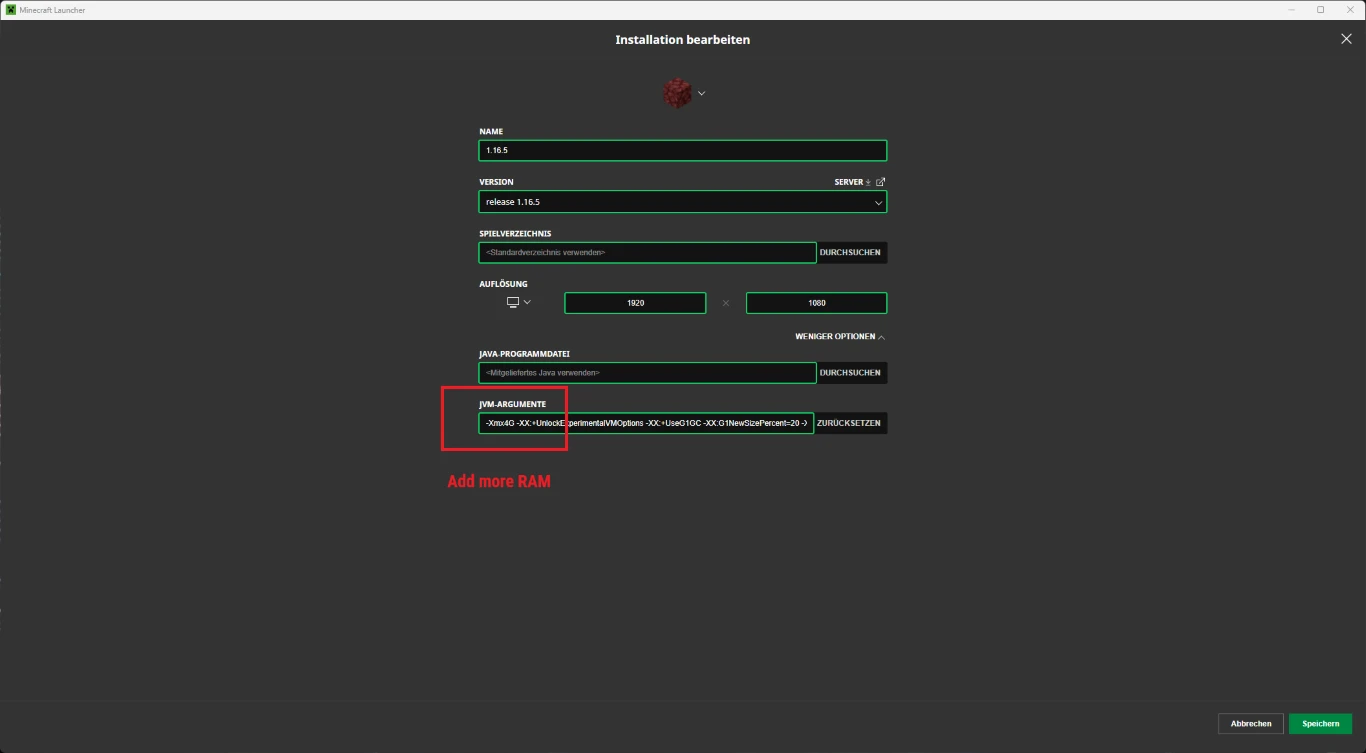1366x753 pixels.
Task: Open server page via external-link icon
Action: pyautogui.click(x=880, y=182)
